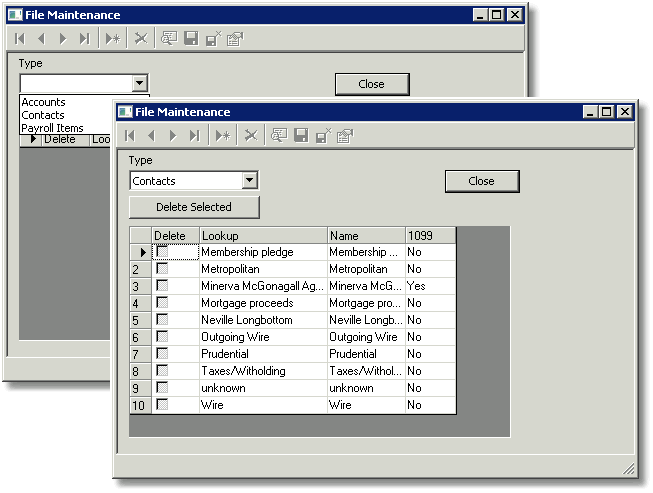Viewport: 653px width, 493px height.
Task: Click Close button in back window
Action: click(372, 84)
